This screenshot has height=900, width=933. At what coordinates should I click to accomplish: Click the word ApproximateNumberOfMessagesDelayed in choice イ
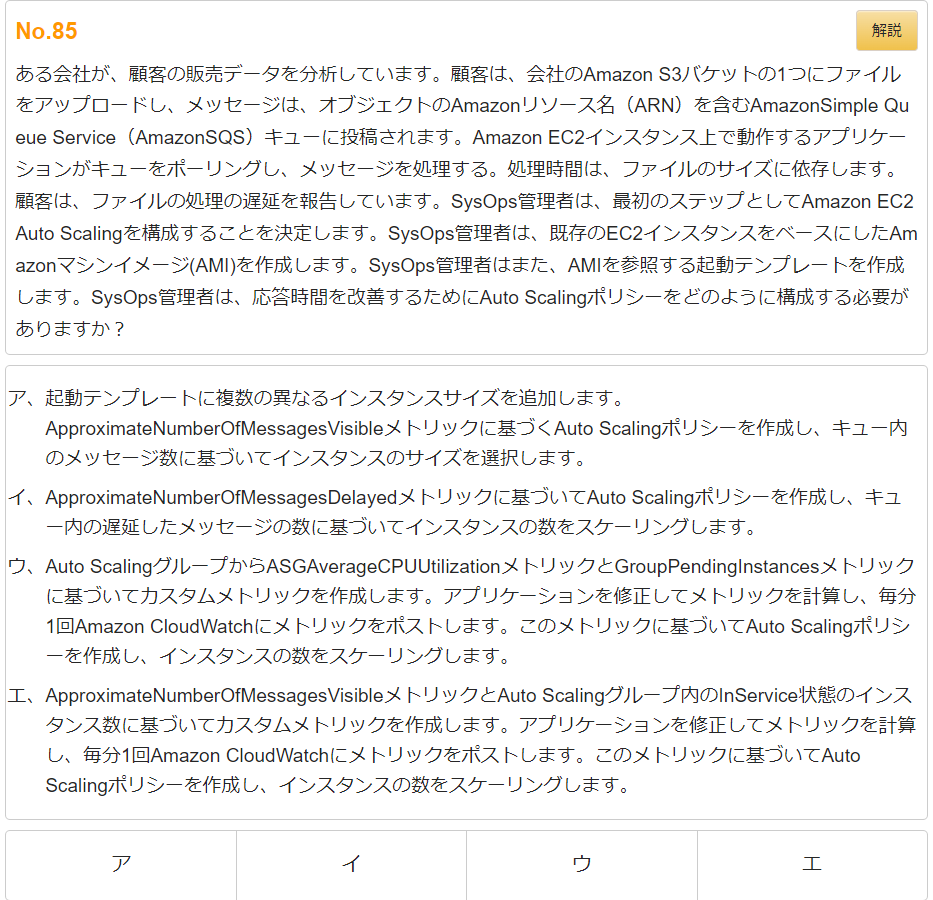pyautogui.click(x=221, y=497)
